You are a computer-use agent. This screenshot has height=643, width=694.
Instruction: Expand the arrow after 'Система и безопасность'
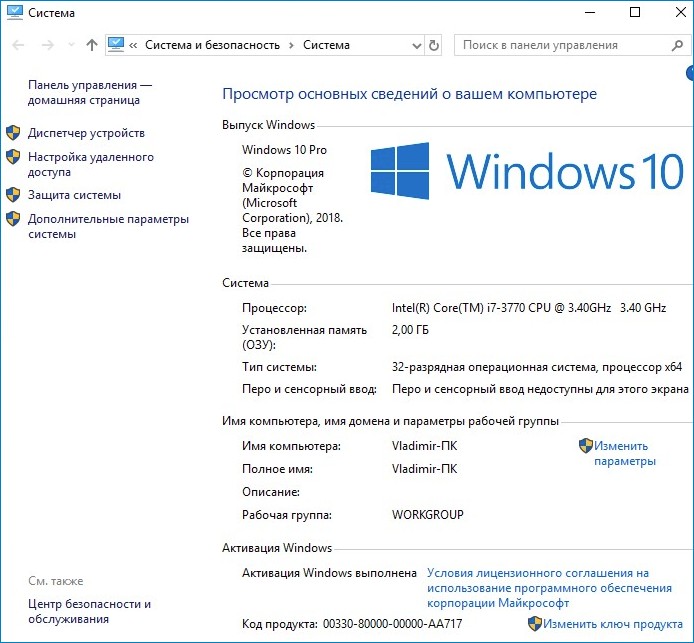tap(291, 45)
